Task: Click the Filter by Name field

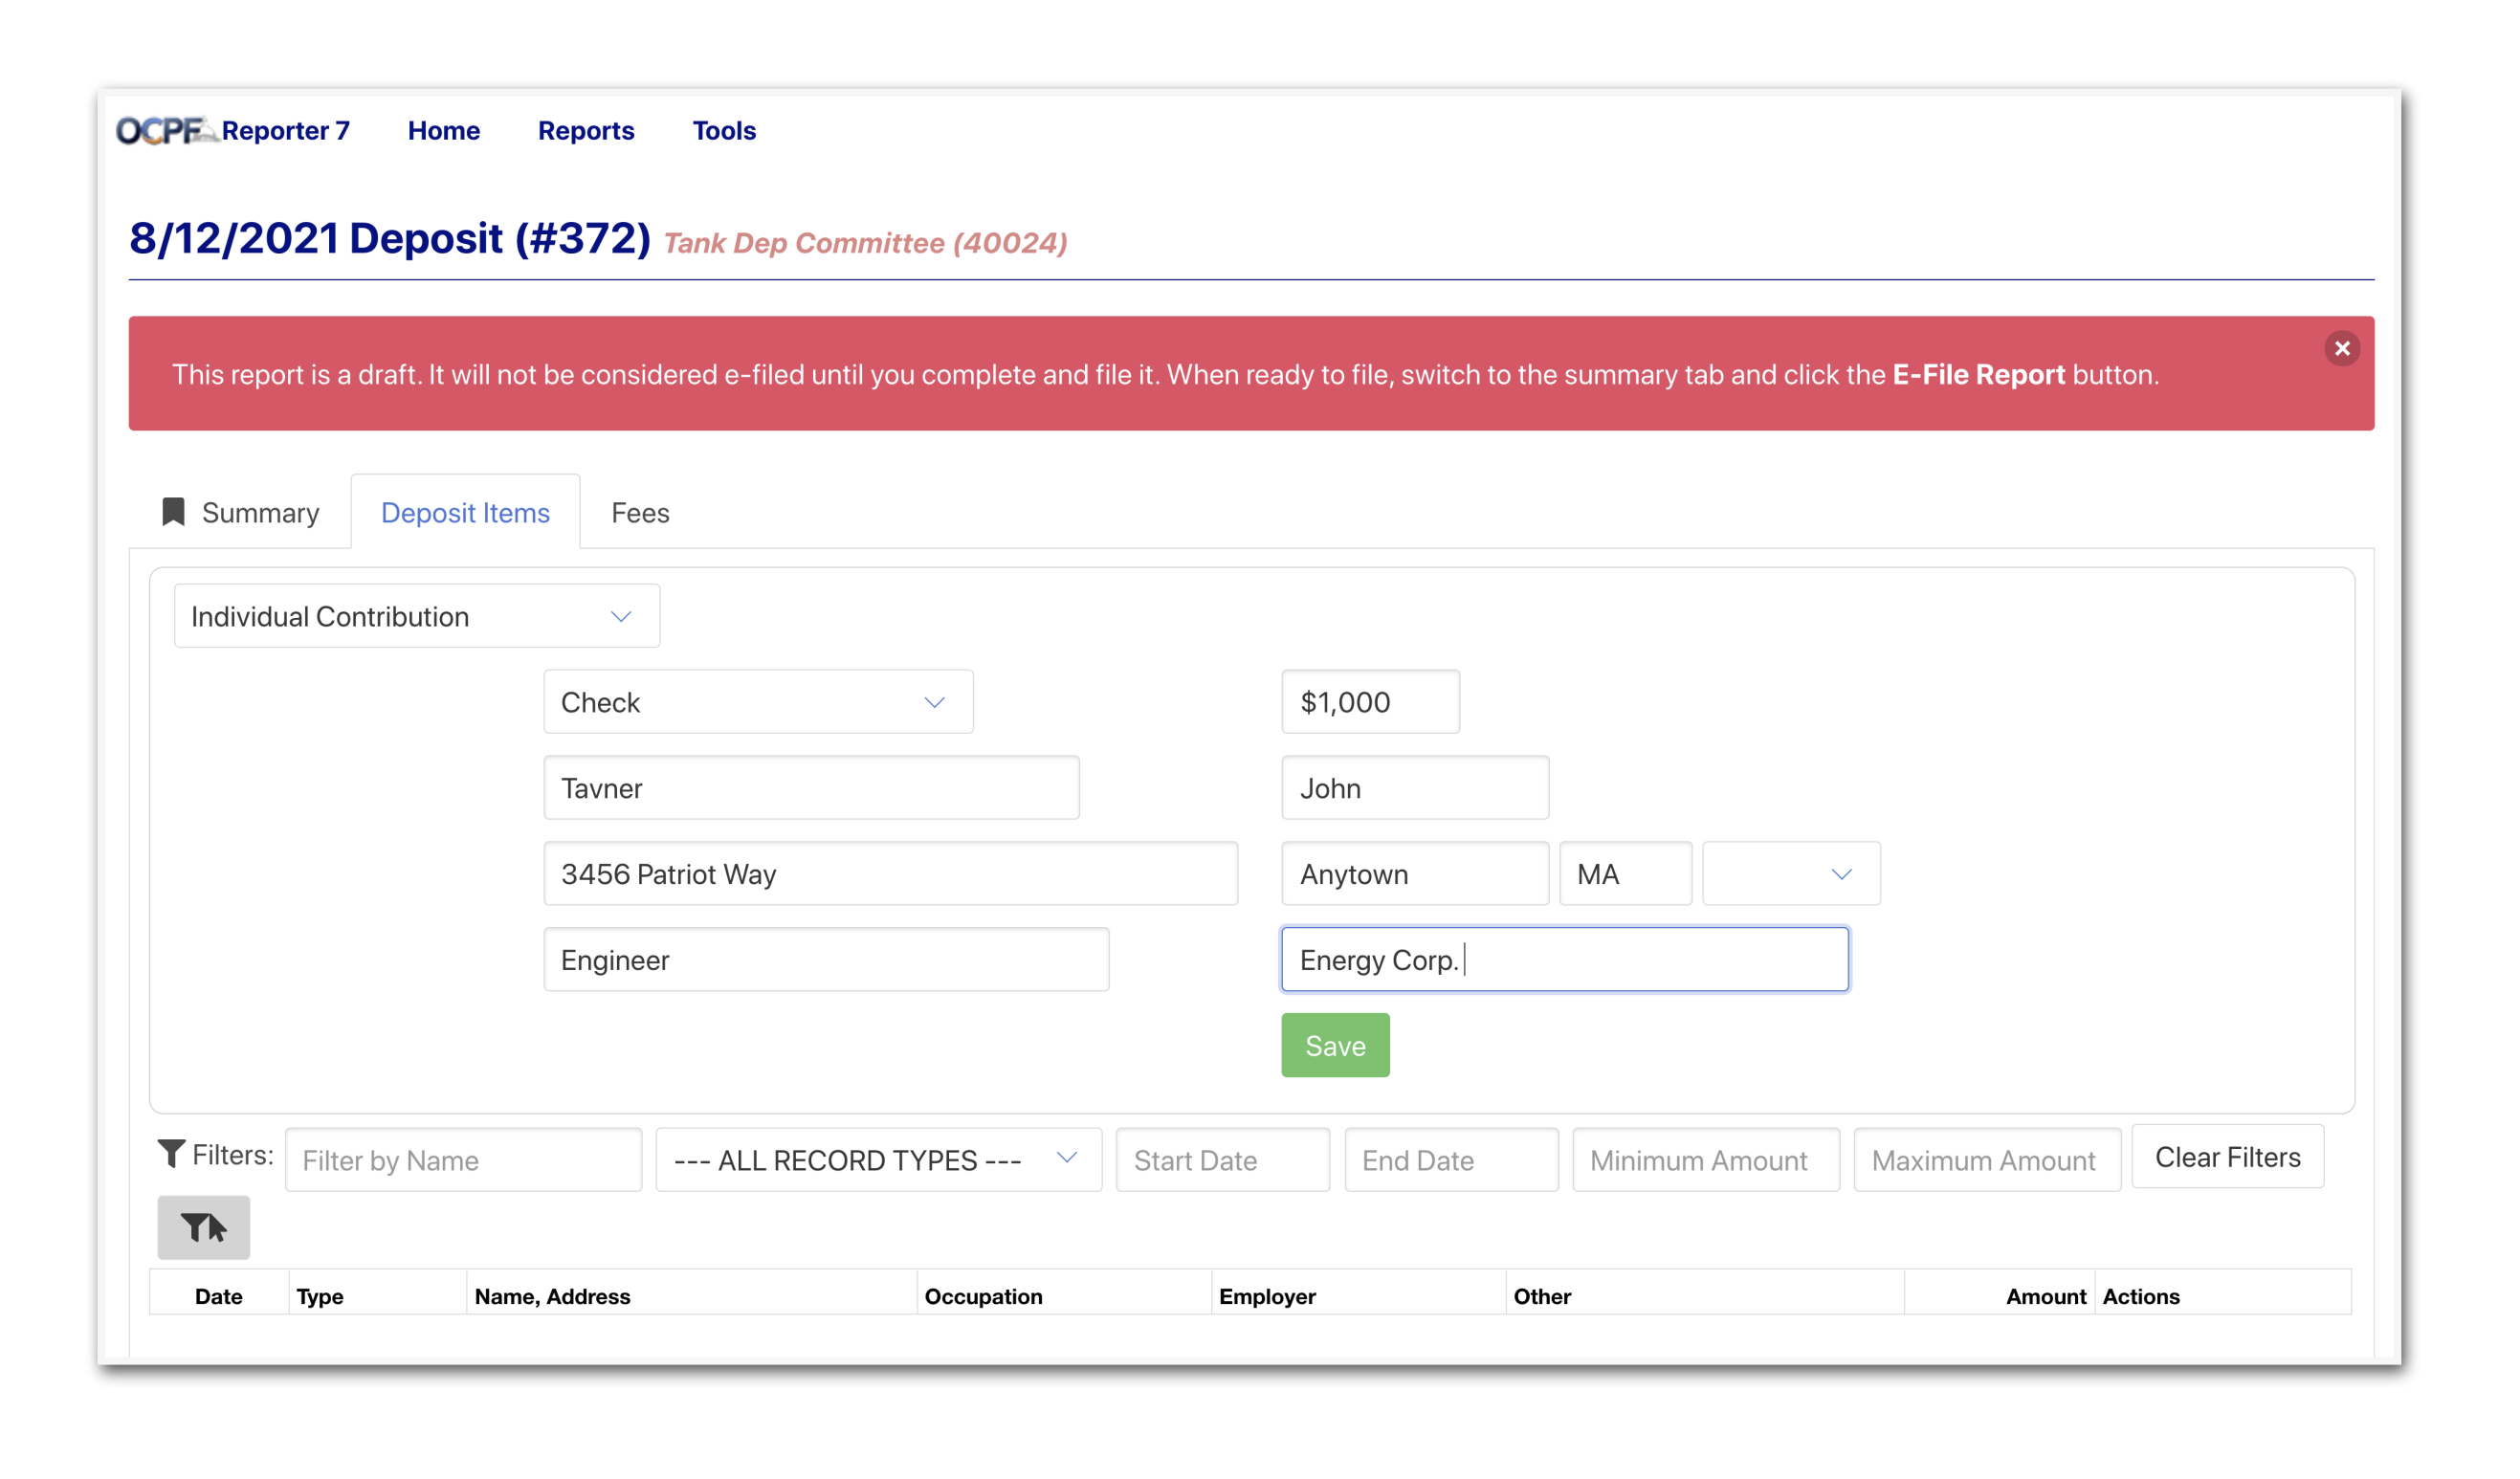Action: tap(463, 1160)
